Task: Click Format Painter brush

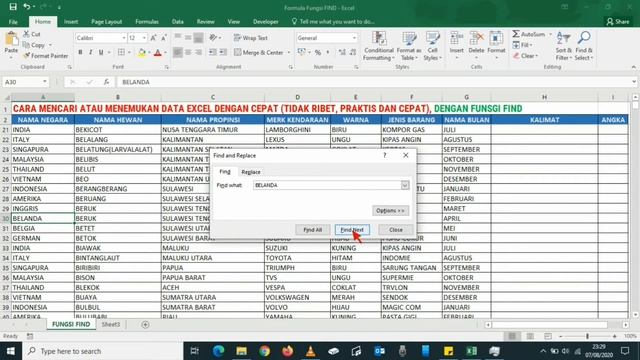Action: (x=46, y=56)
